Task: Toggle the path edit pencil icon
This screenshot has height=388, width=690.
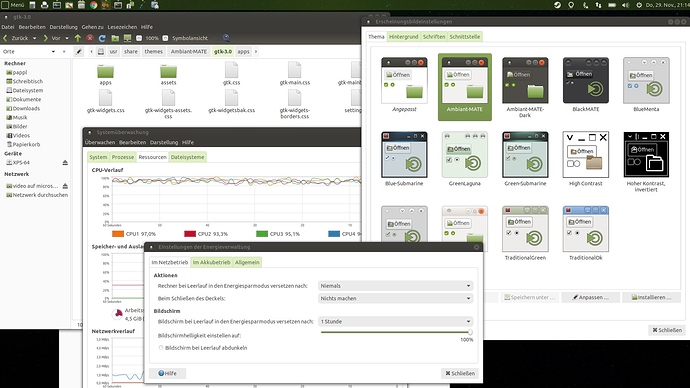Action: tap(79, 51)
